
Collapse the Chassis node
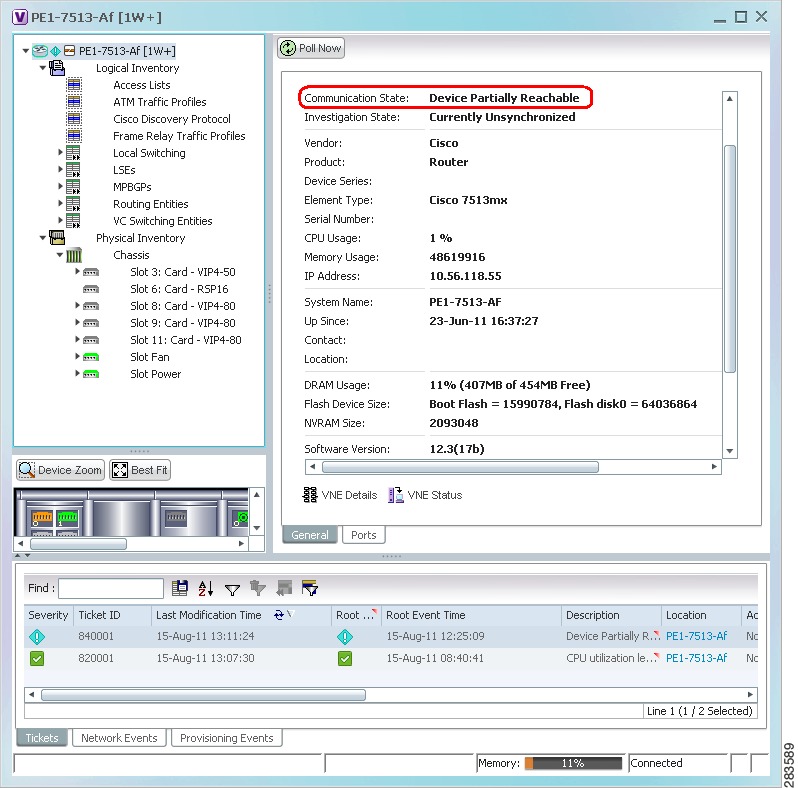[x=60, y=255]
